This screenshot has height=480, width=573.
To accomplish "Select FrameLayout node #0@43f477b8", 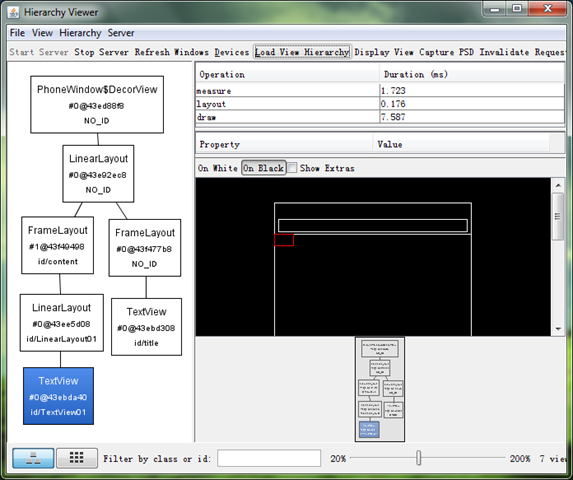I will [x=145, y=248].
